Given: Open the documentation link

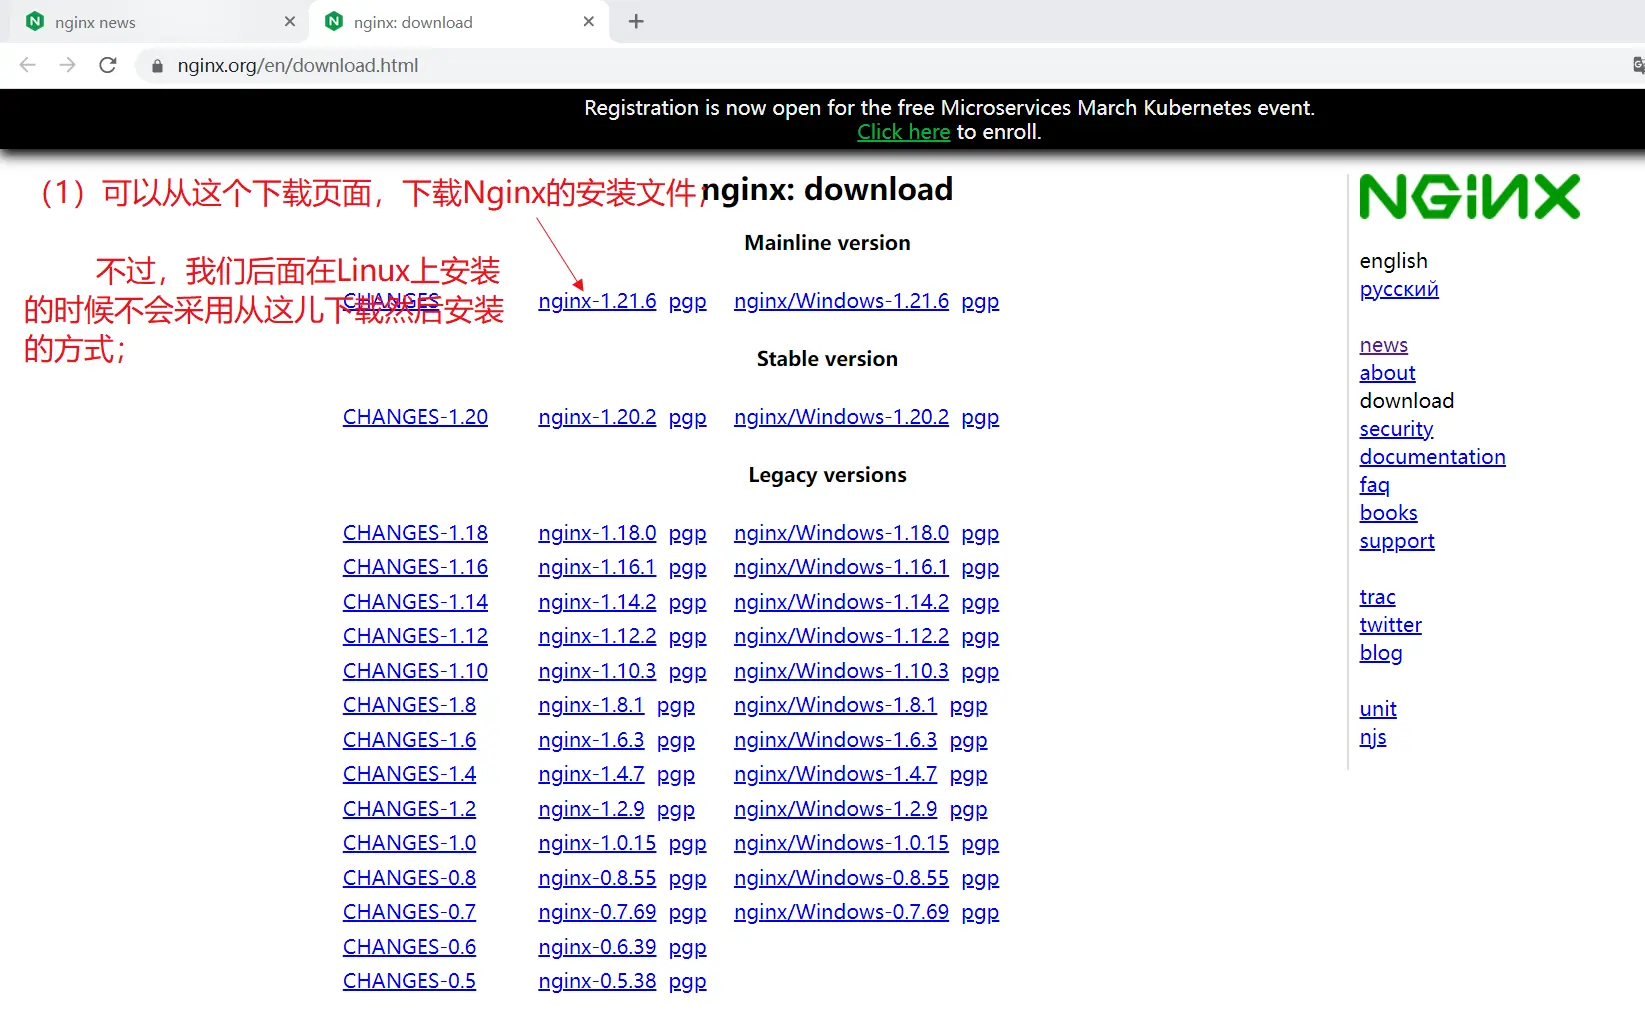Looking at the screenshot, I should click(1432, 457).
